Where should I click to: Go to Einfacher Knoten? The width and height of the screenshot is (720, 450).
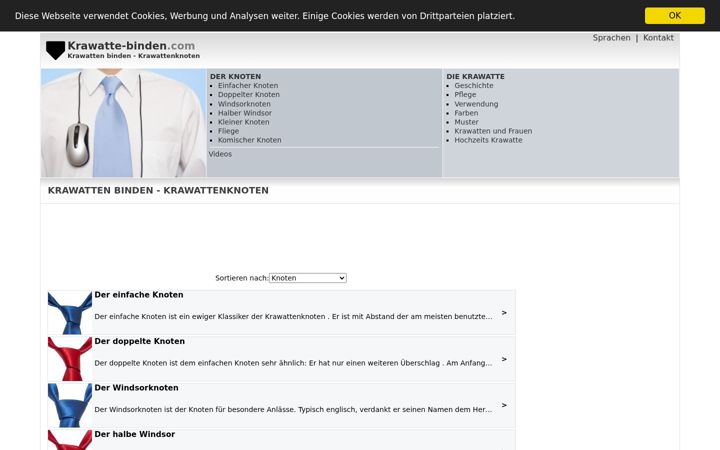[248, 85]
